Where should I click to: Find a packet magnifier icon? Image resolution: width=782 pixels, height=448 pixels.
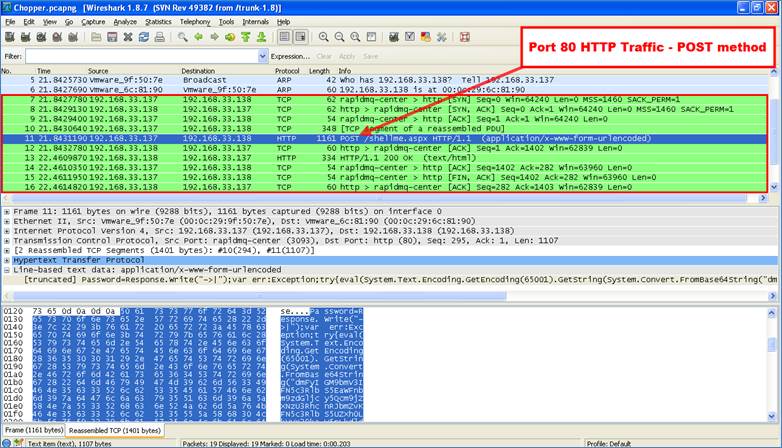(183, 37)
